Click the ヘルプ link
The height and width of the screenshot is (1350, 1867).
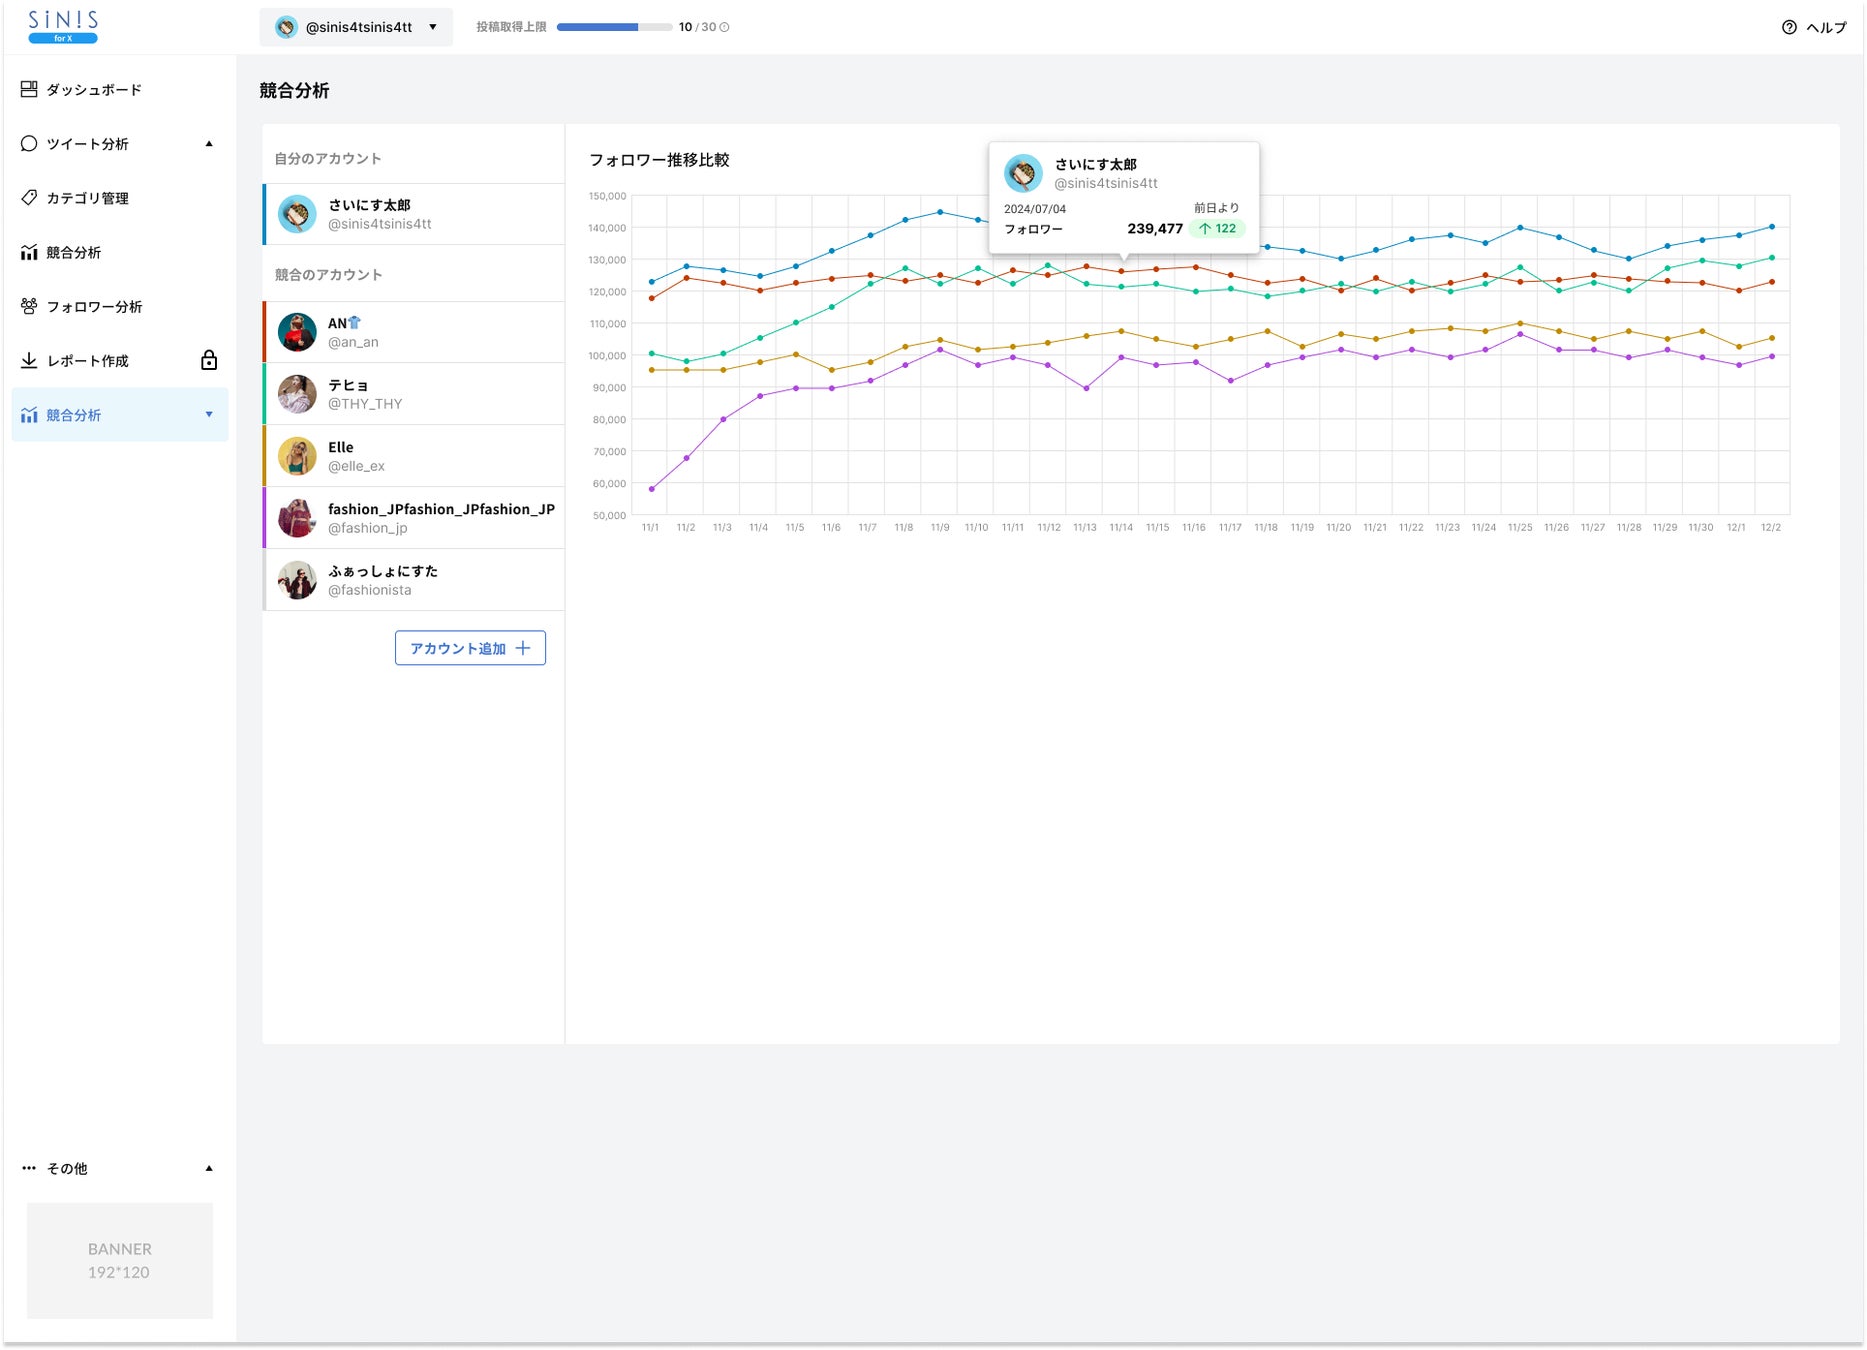point(1826,27)
